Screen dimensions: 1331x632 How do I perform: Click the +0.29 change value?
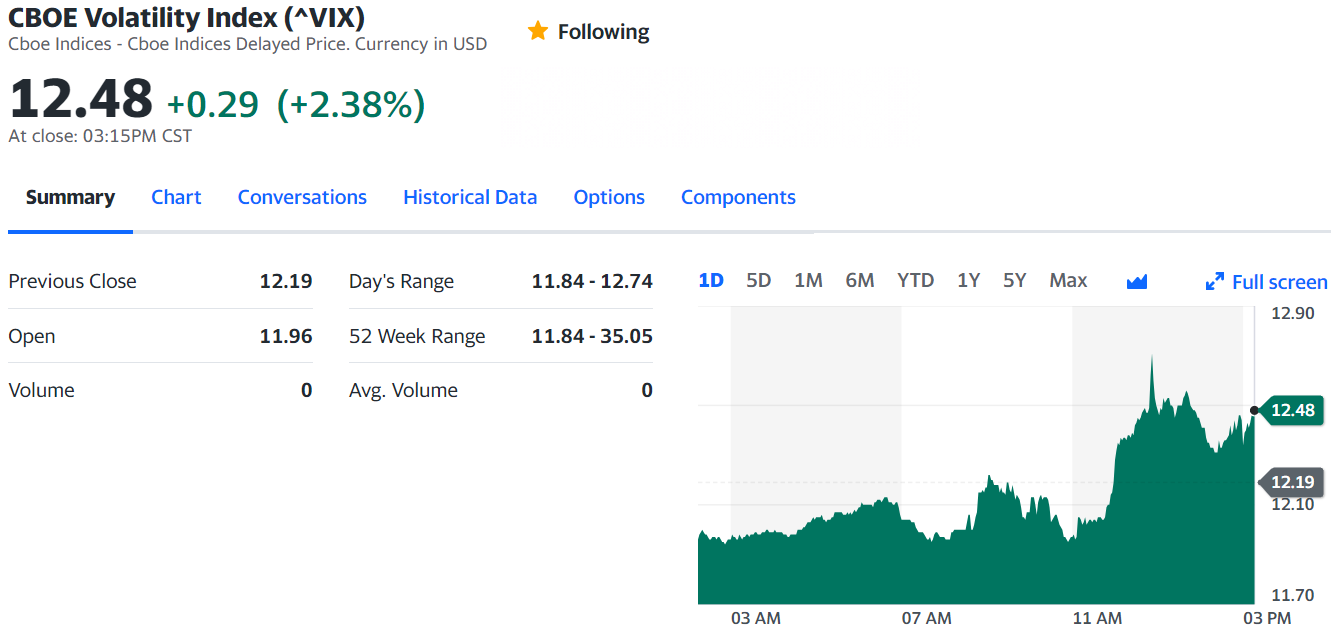tap(212, 104)
